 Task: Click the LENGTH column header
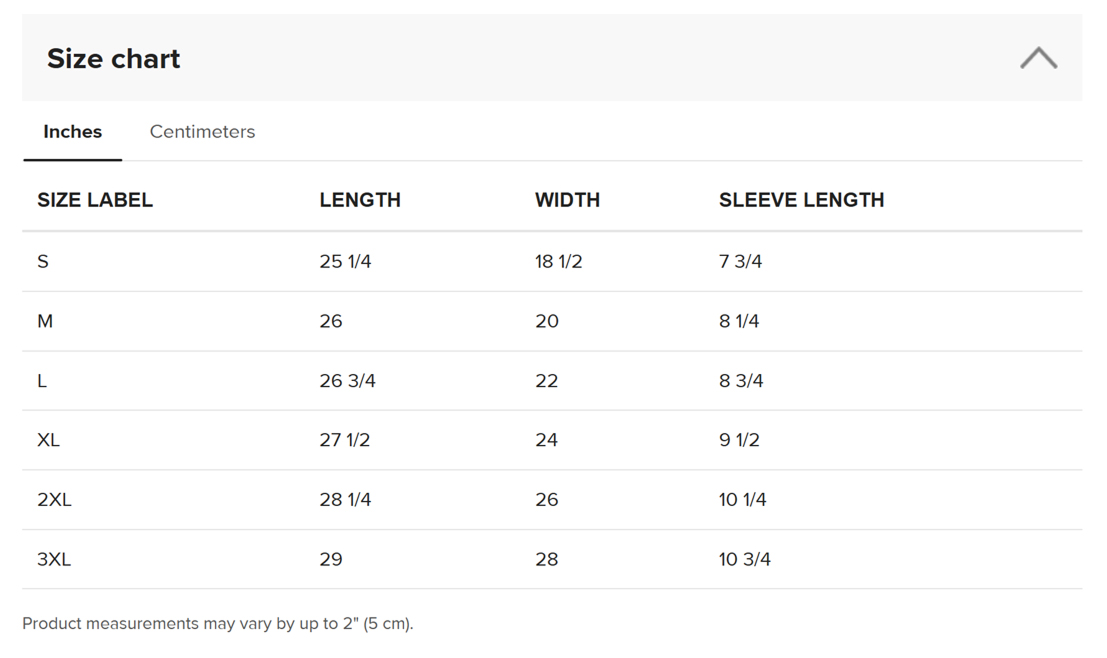point(360,200)
